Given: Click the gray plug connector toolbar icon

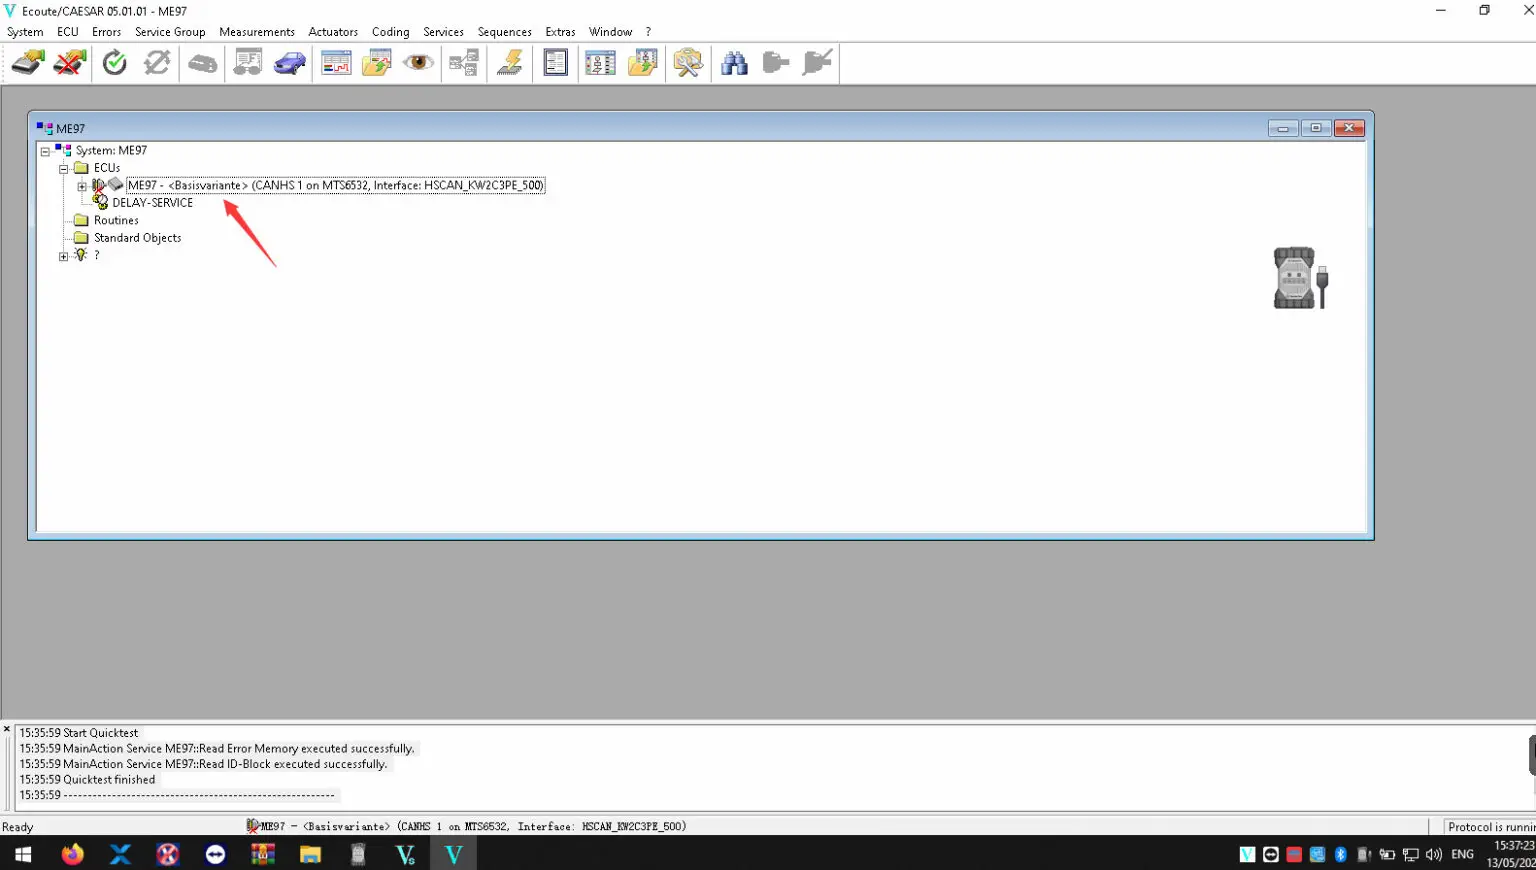Looking at the screenshot, I should (775, 63).
